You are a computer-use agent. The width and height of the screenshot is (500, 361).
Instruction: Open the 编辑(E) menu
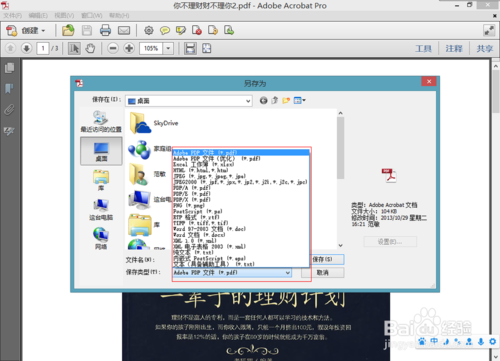point(38,16)
